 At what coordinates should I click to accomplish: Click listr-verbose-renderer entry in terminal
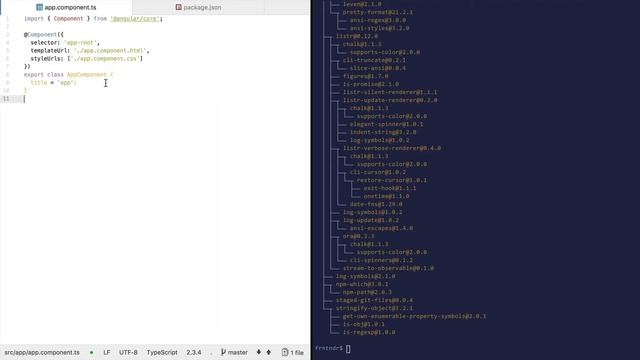click(x=392, y=148)
